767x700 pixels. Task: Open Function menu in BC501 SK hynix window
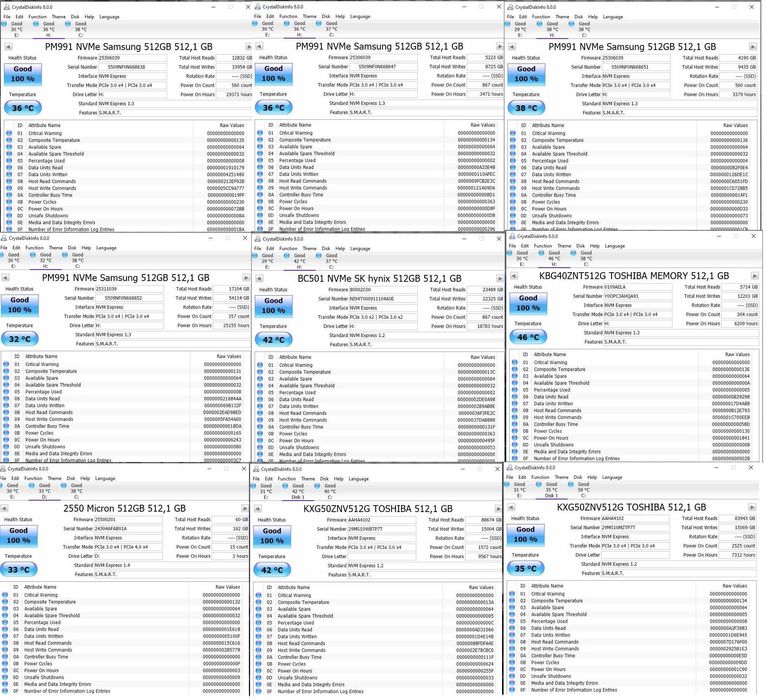coord(288,248)
